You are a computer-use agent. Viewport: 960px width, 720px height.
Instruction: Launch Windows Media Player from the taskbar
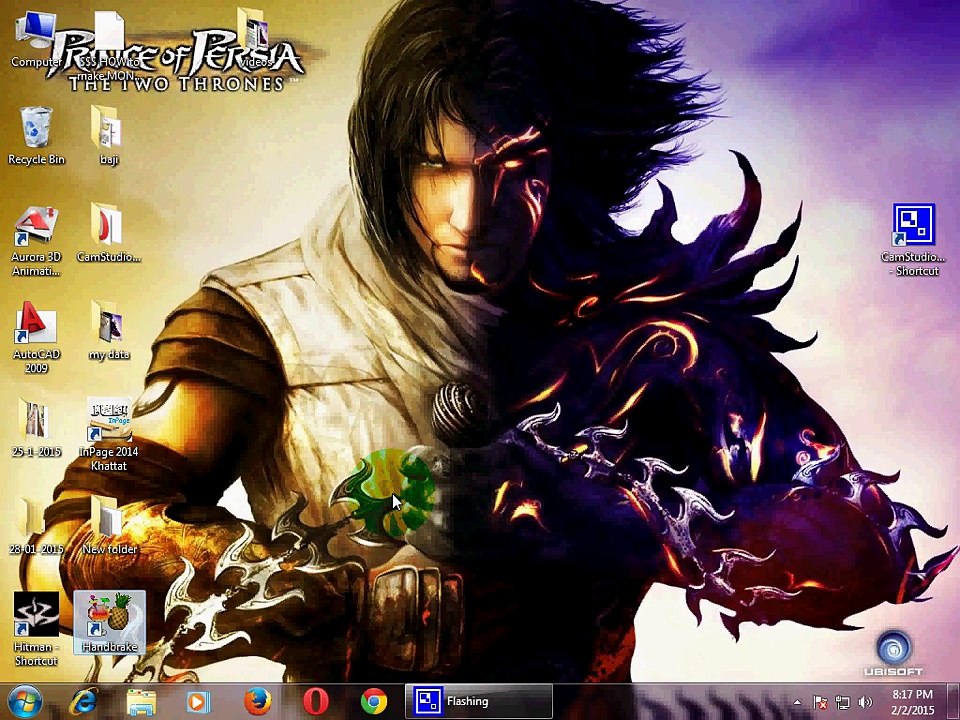pyautogui.click(x=198, y=702)
